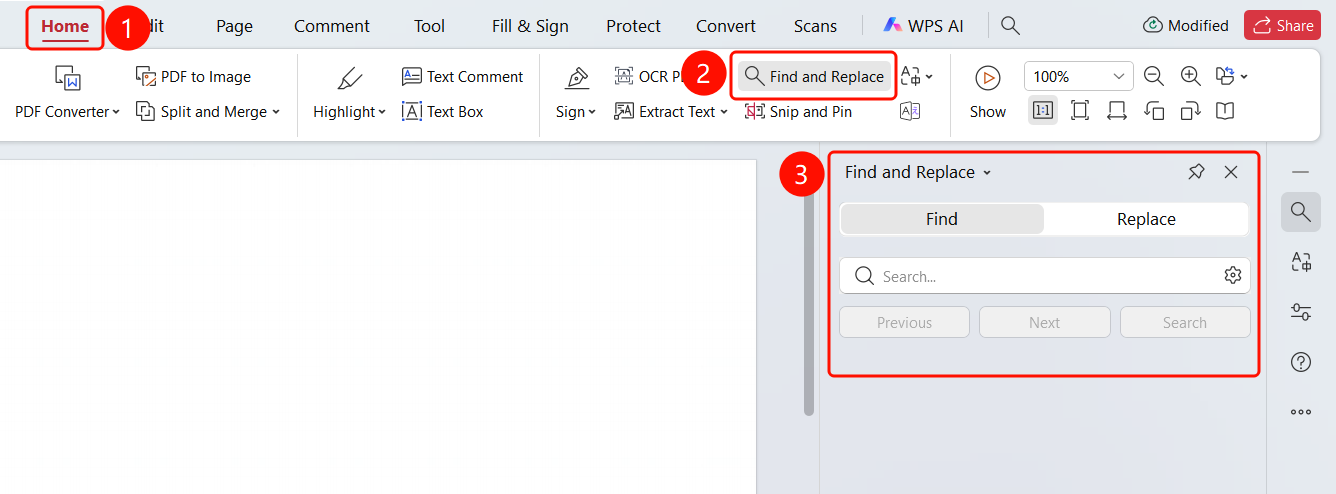Rotate page clockwise
Image resolution: width=1336 pixels, height=494 pixels.
1190,110
